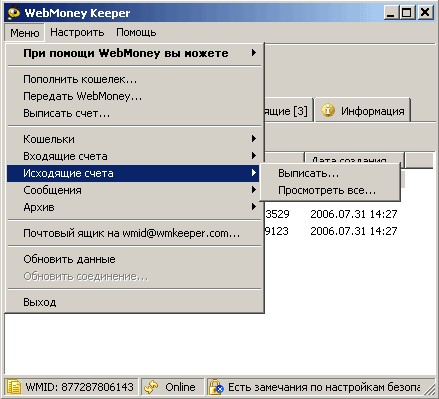This screenshot has width=439, height=399.
Task: Click WMID: 877287806143 status text
Action: click(80, 387)
